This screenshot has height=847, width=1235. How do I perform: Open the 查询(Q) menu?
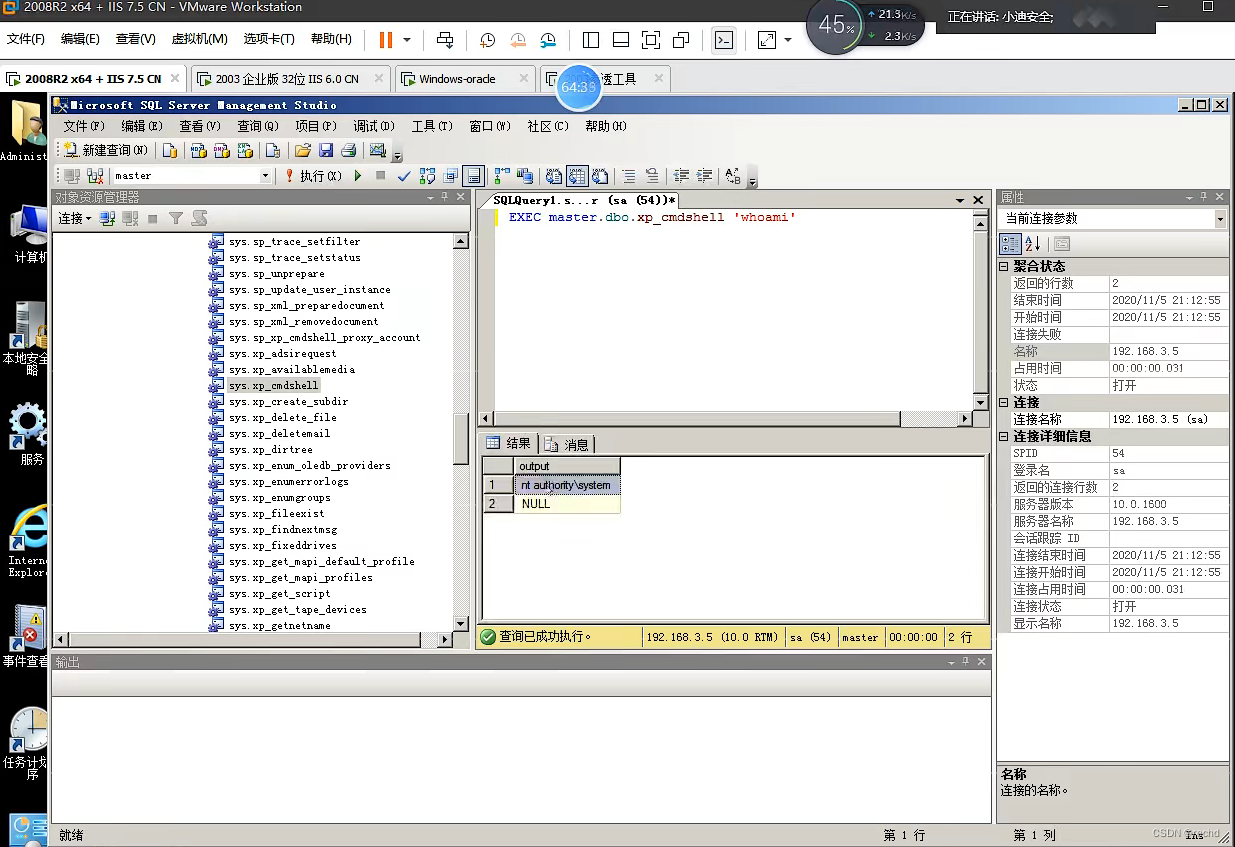click(257, 126)
